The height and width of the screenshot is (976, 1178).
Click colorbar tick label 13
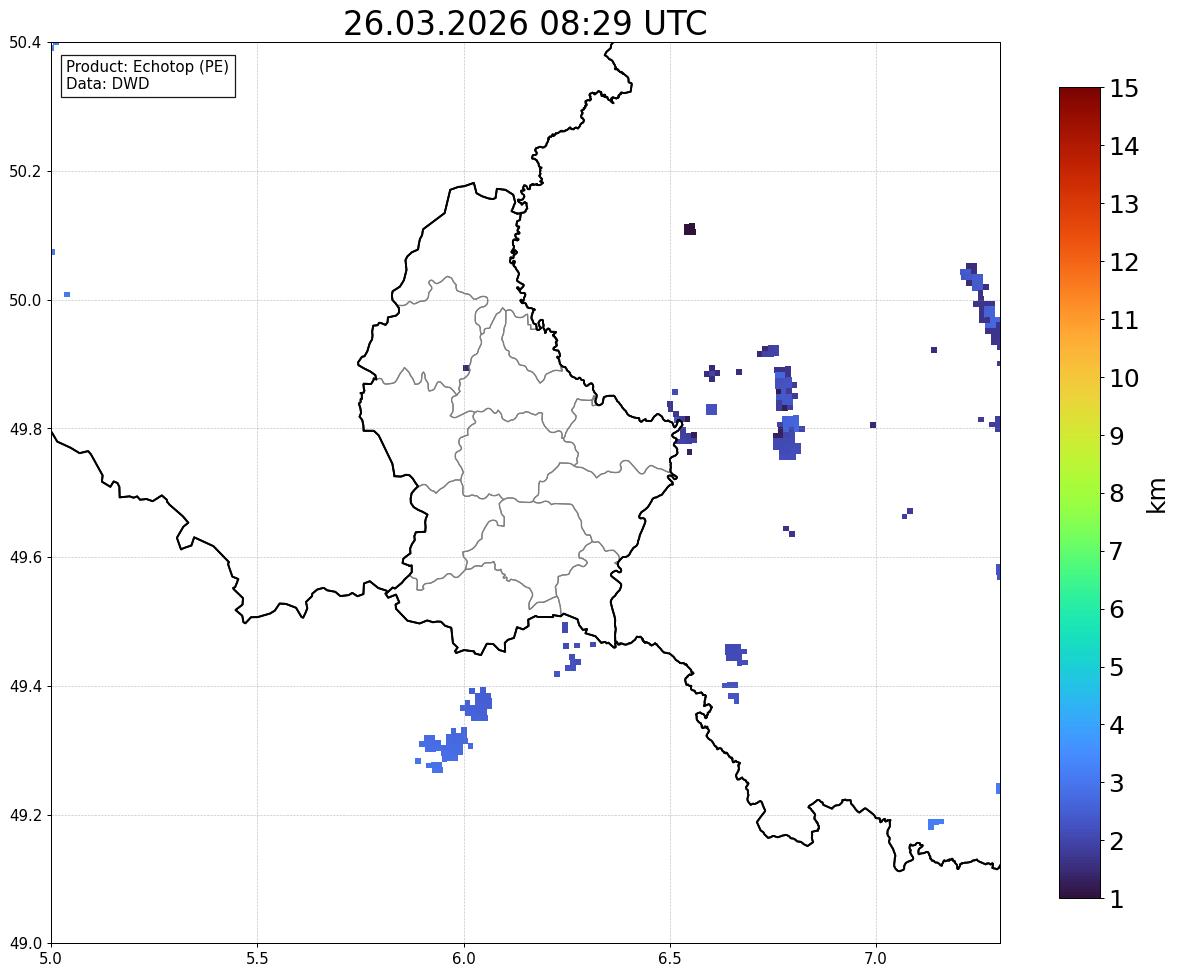(1124, 204)
